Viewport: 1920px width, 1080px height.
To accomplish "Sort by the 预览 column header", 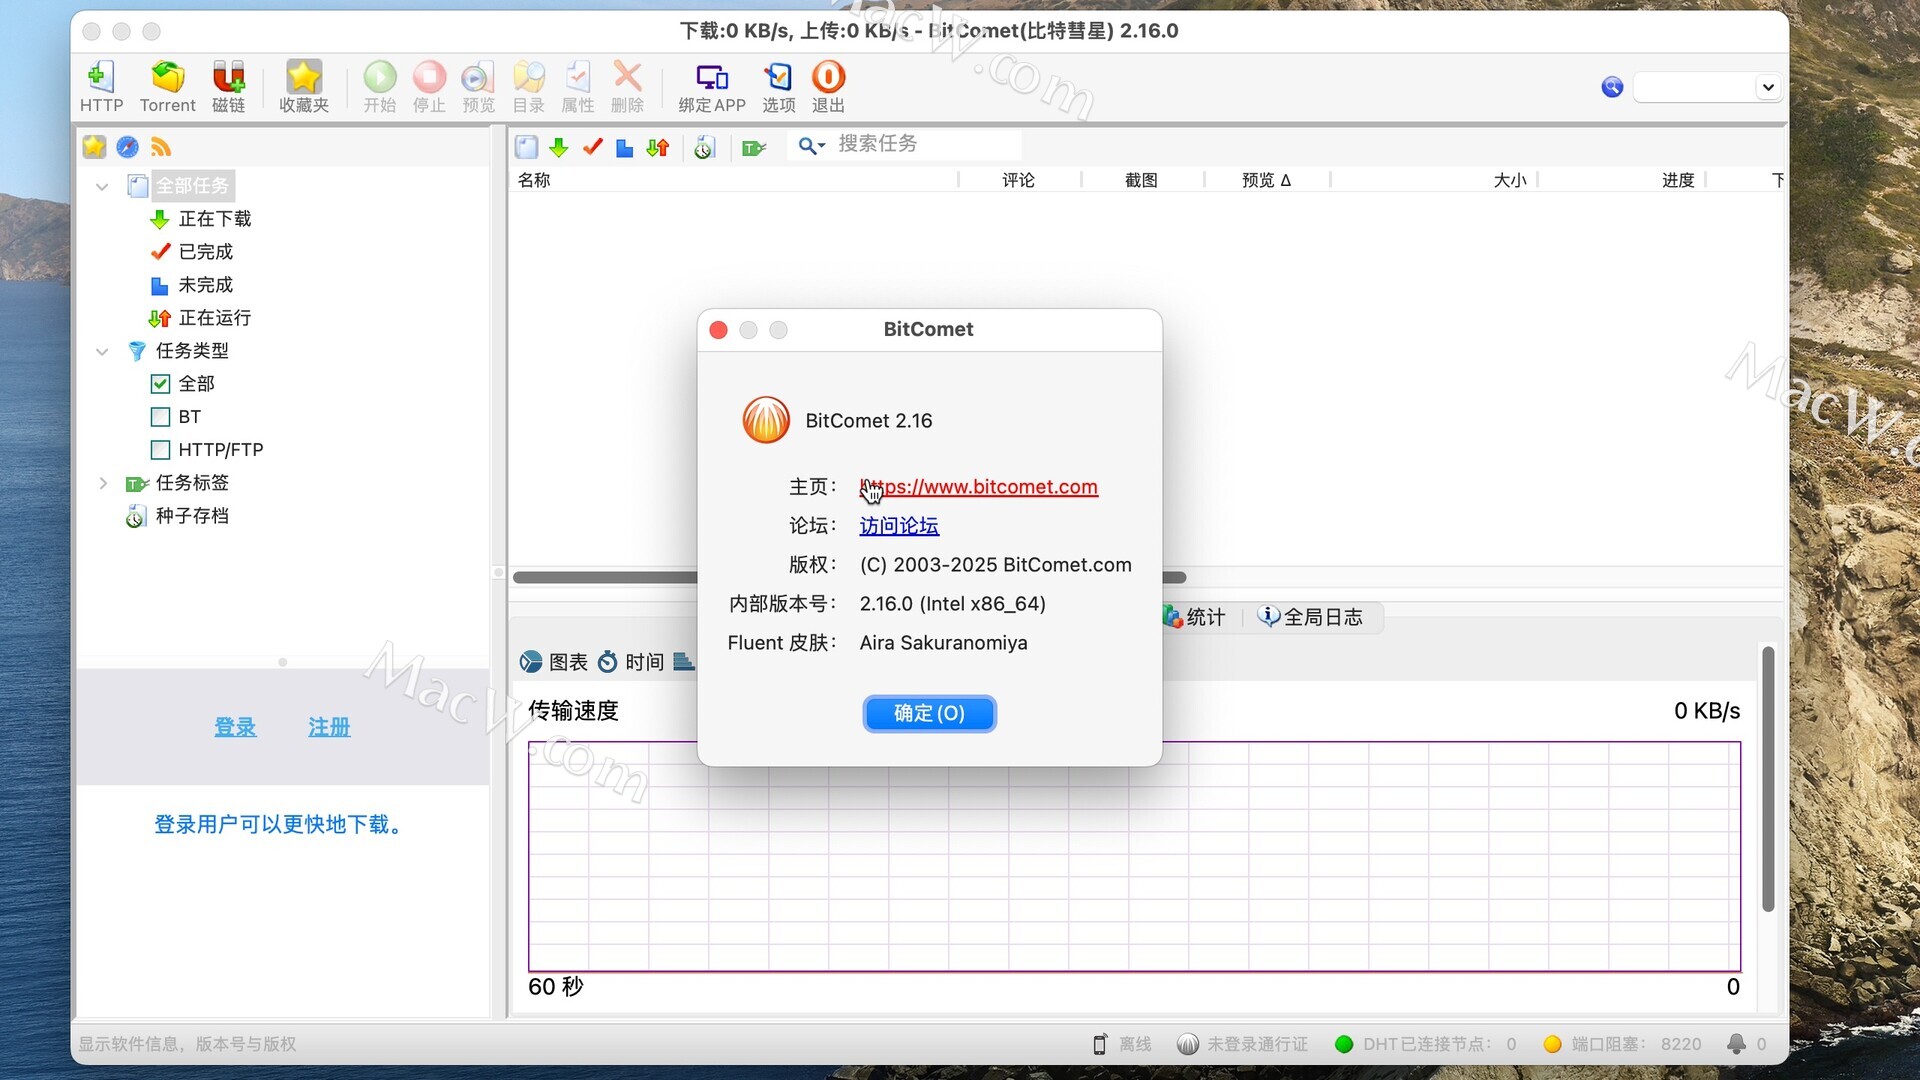I will click(x=1266, y=180).
